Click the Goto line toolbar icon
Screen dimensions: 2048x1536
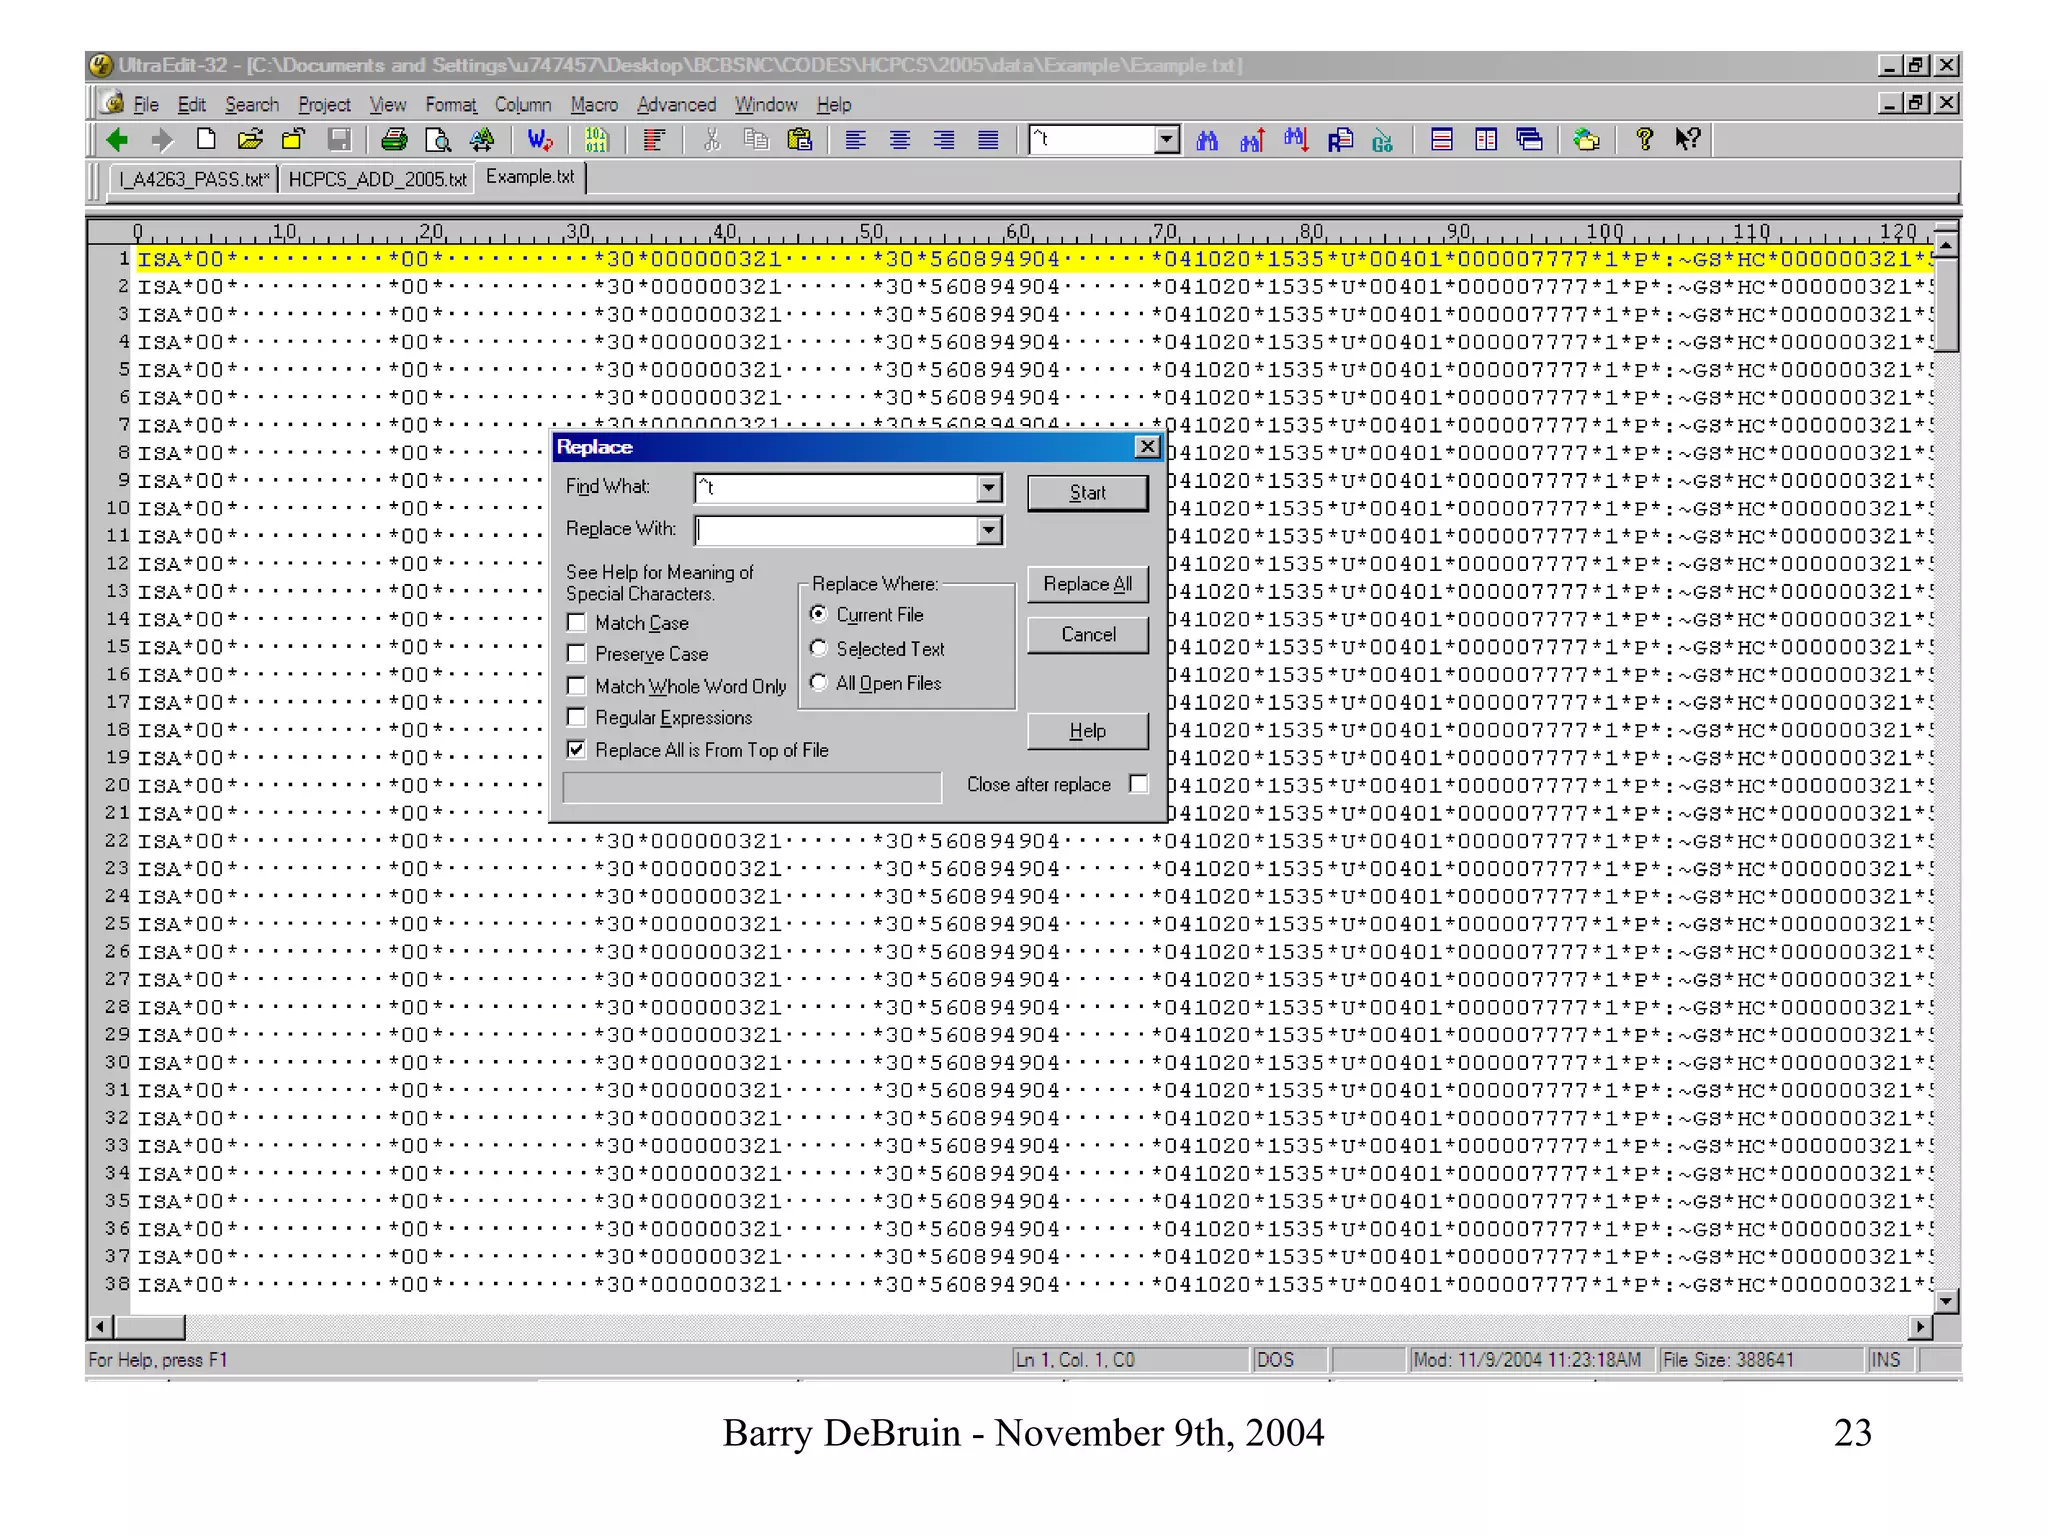[1383, 141]
